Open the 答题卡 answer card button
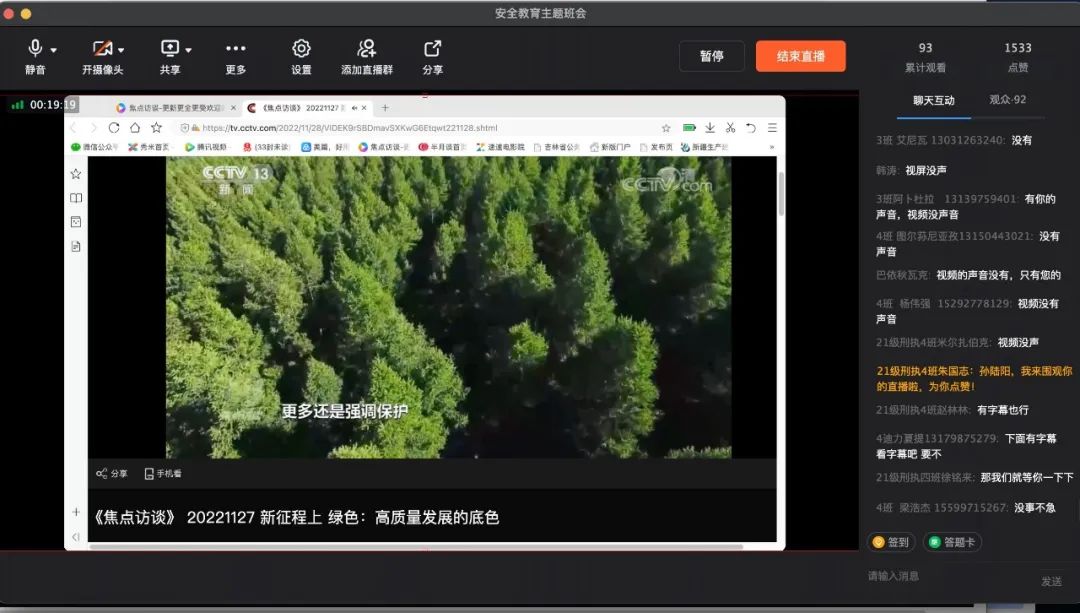 [952, 542]
